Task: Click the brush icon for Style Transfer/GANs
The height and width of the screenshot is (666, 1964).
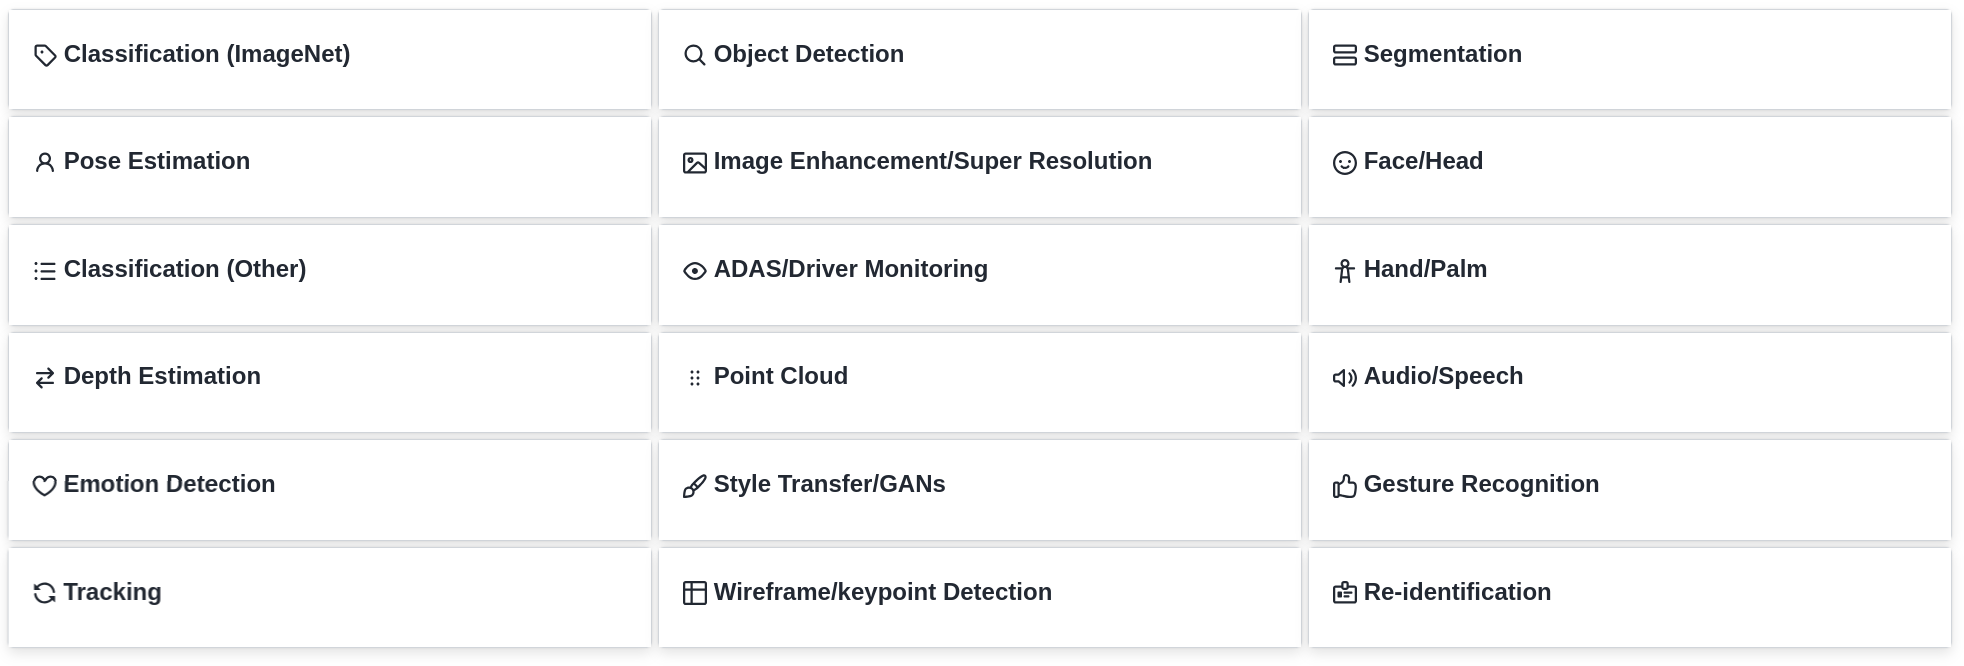Action: coord(694,486)
